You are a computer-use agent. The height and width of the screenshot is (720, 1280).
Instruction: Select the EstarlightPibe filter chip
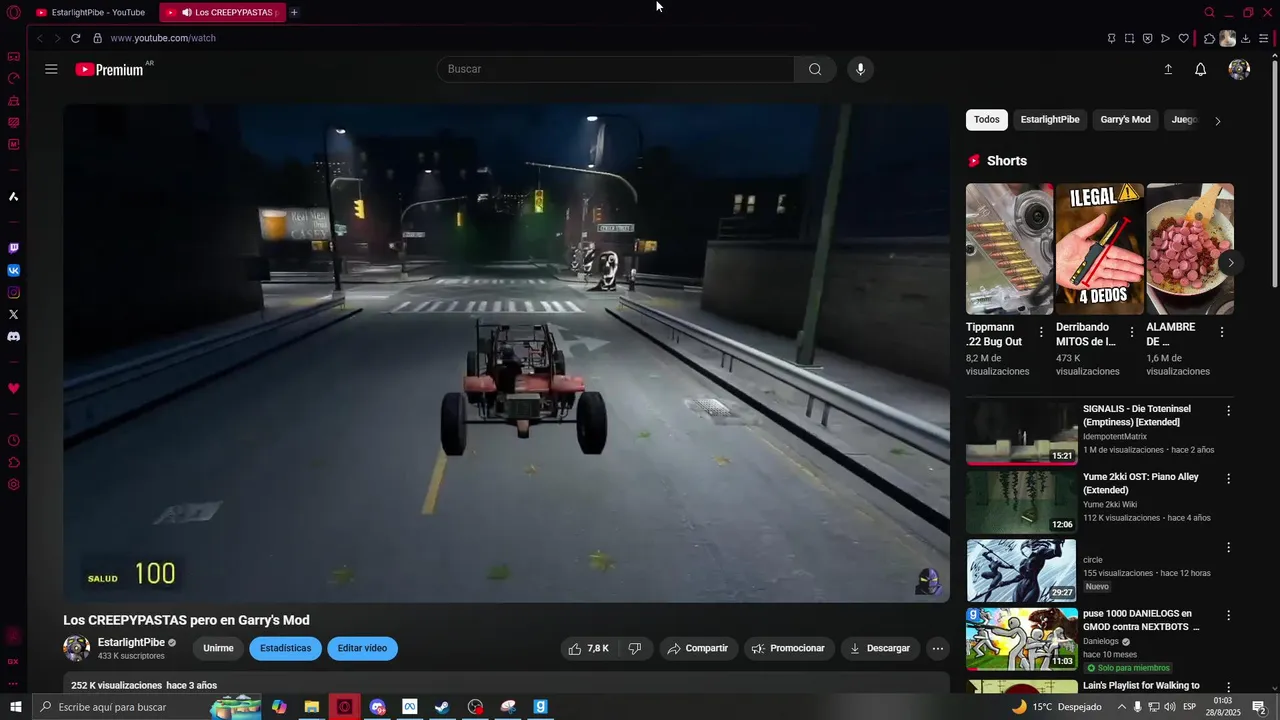click(x=1050, y=120)
